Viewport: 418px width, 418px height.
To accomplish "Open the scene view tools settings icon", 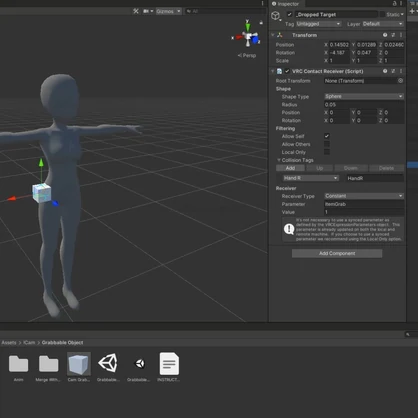I will 136,11.
